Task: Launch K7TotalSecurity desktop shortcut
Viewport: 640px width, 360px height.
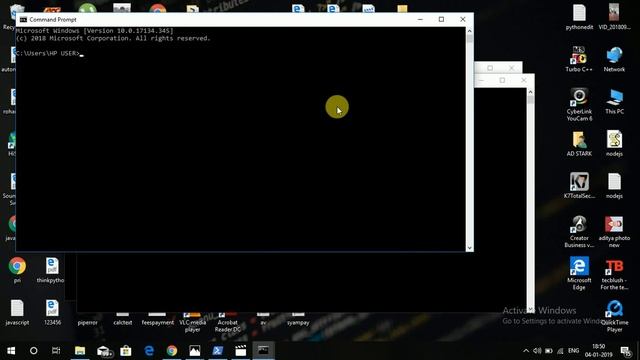Action: 579,186
